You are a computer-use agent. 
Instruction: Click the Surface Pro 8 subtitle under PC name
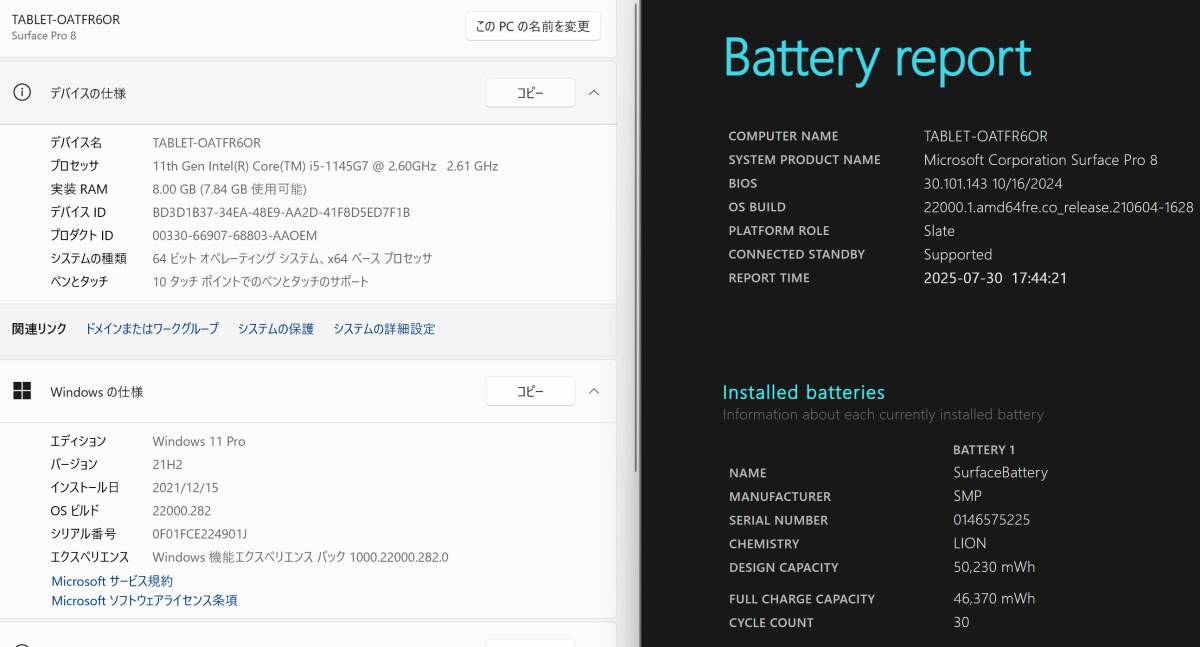(x=44, y=36)
